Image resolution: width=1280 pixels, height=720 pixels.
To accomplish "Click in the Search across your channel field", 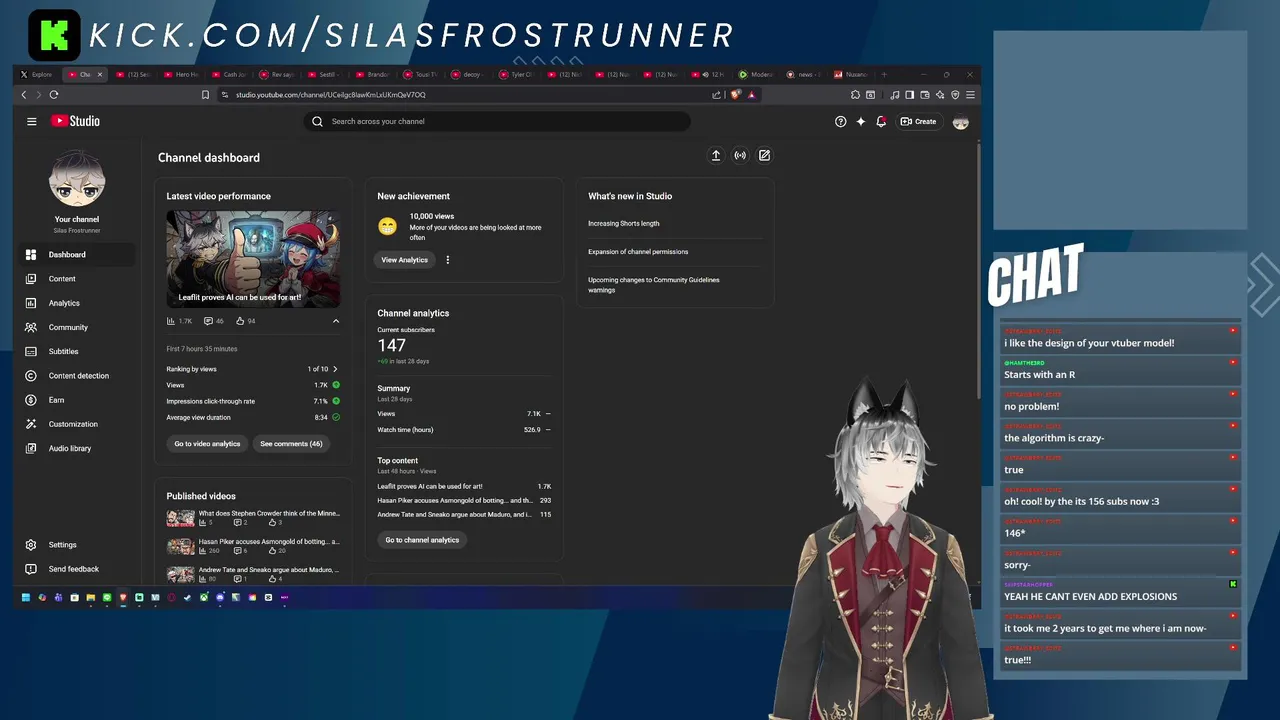I will point(497,121).
